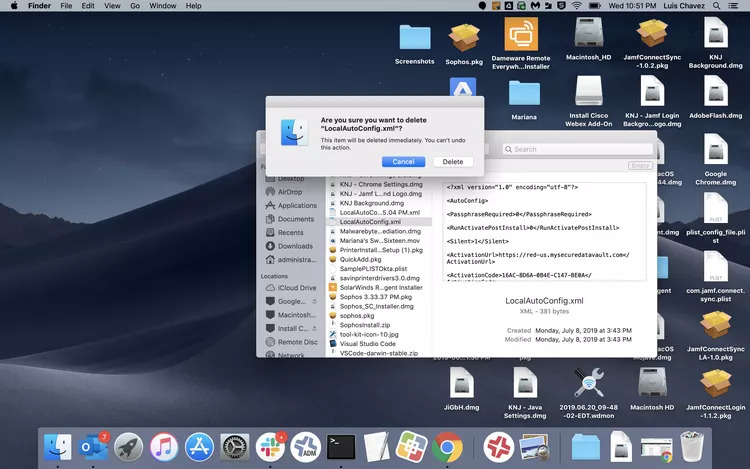Image resolution: width=750 pixels, height=469 pixels.
Task: Open Launchpad rocket icon in Dock
Action: [x=128, y=447]
